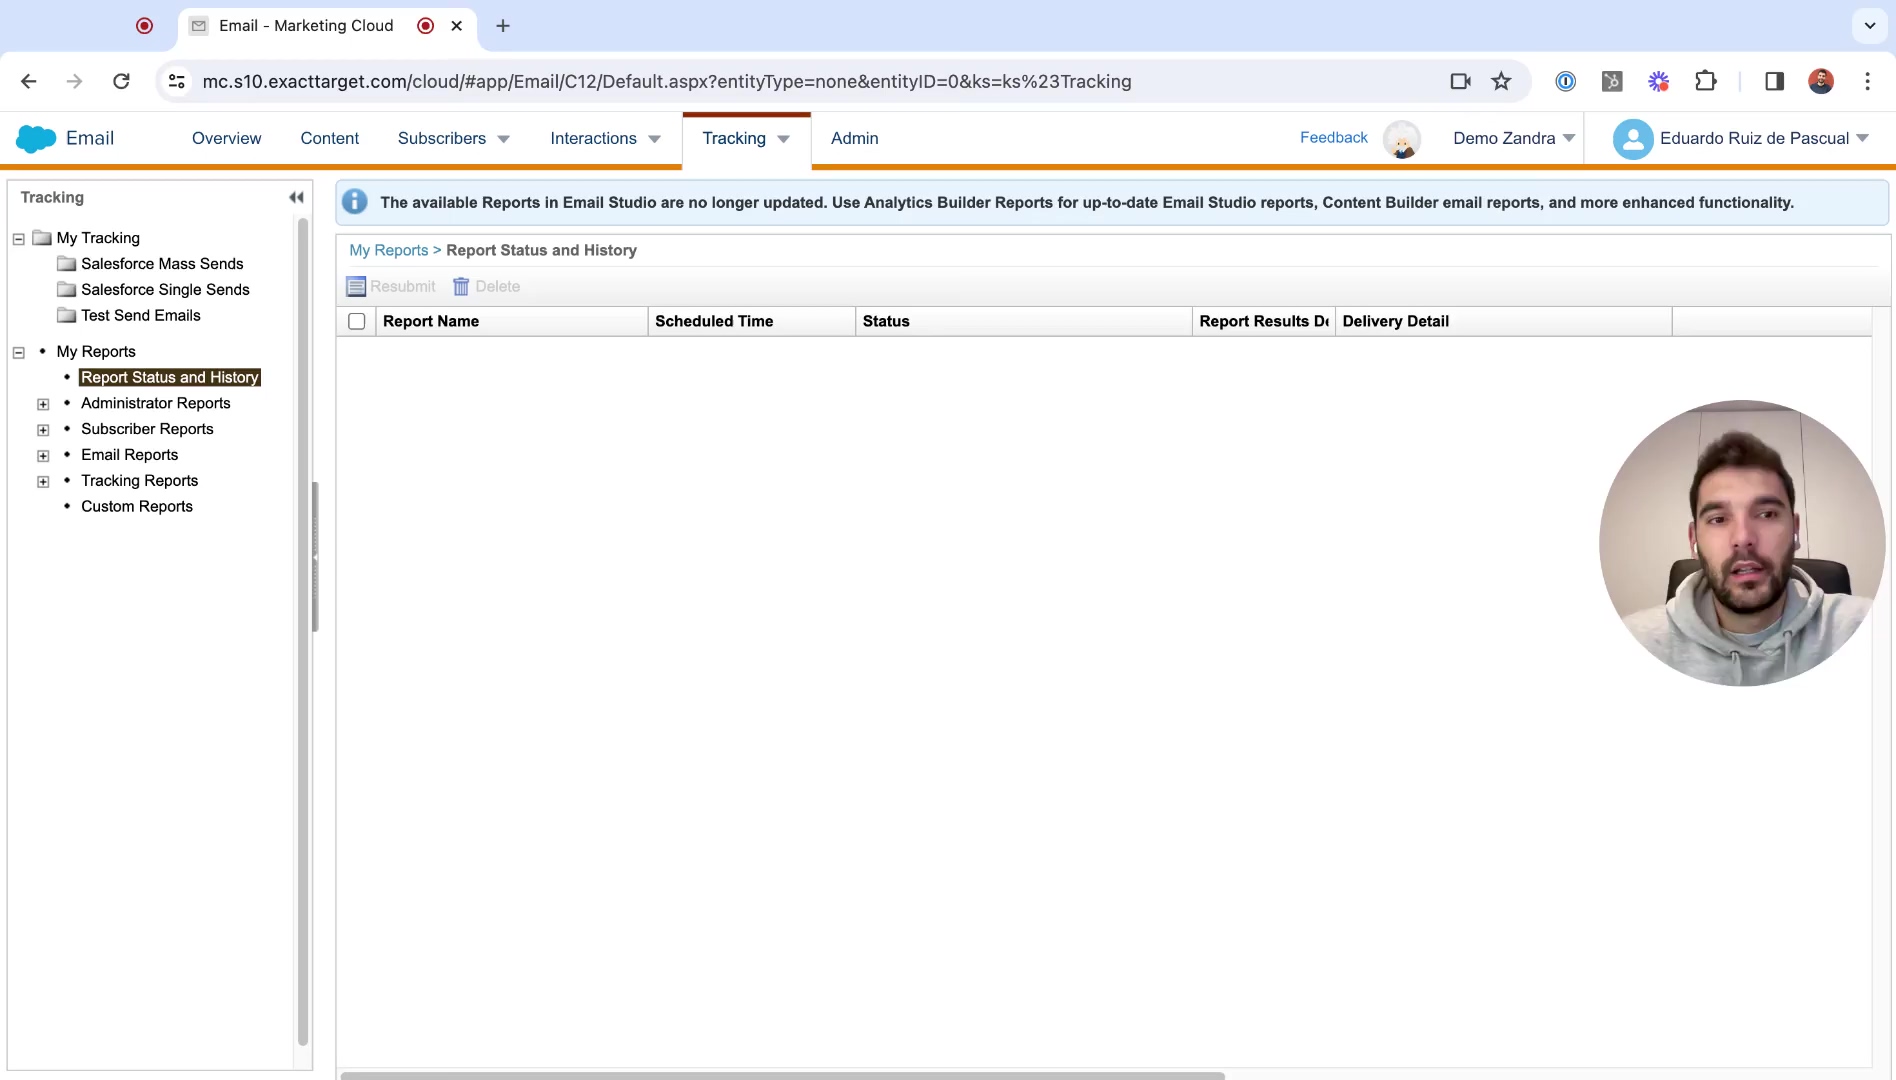Open Demo Zandra account dropdown
Screen dimensions: 1896x1080
1513,139
